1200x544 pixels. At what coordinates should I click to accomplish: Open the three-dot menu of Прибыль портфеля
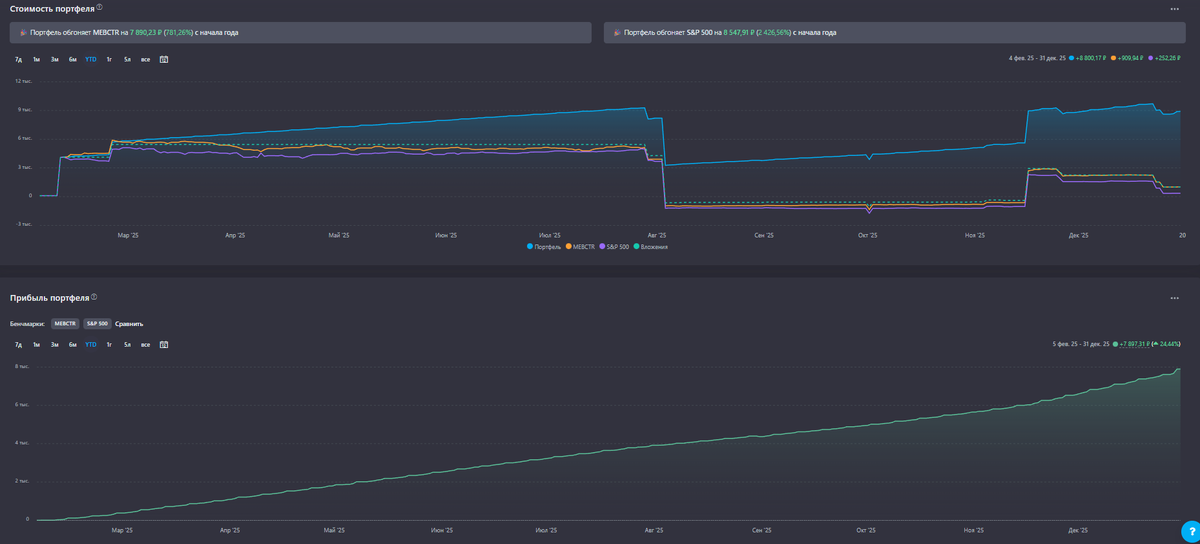coord(1174,298)
